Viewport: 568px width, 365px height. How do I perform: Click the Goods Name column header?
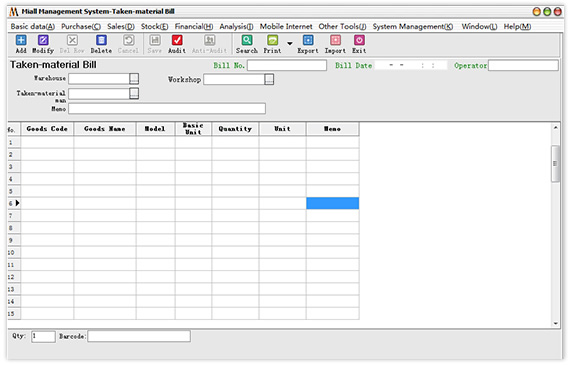pos(105,129)
